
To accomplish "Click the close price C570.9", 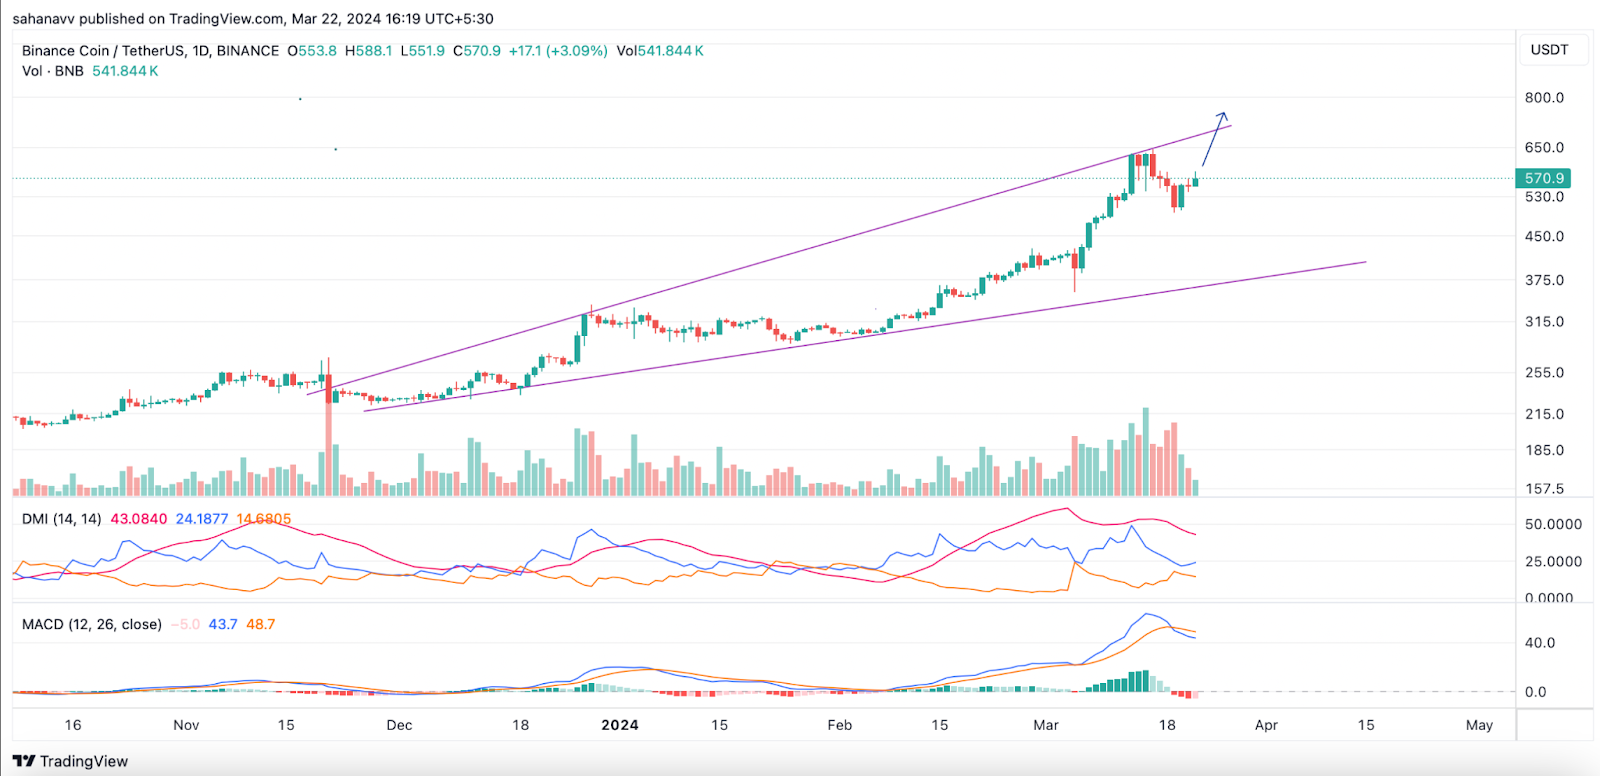I will click(x=477, y=50).
